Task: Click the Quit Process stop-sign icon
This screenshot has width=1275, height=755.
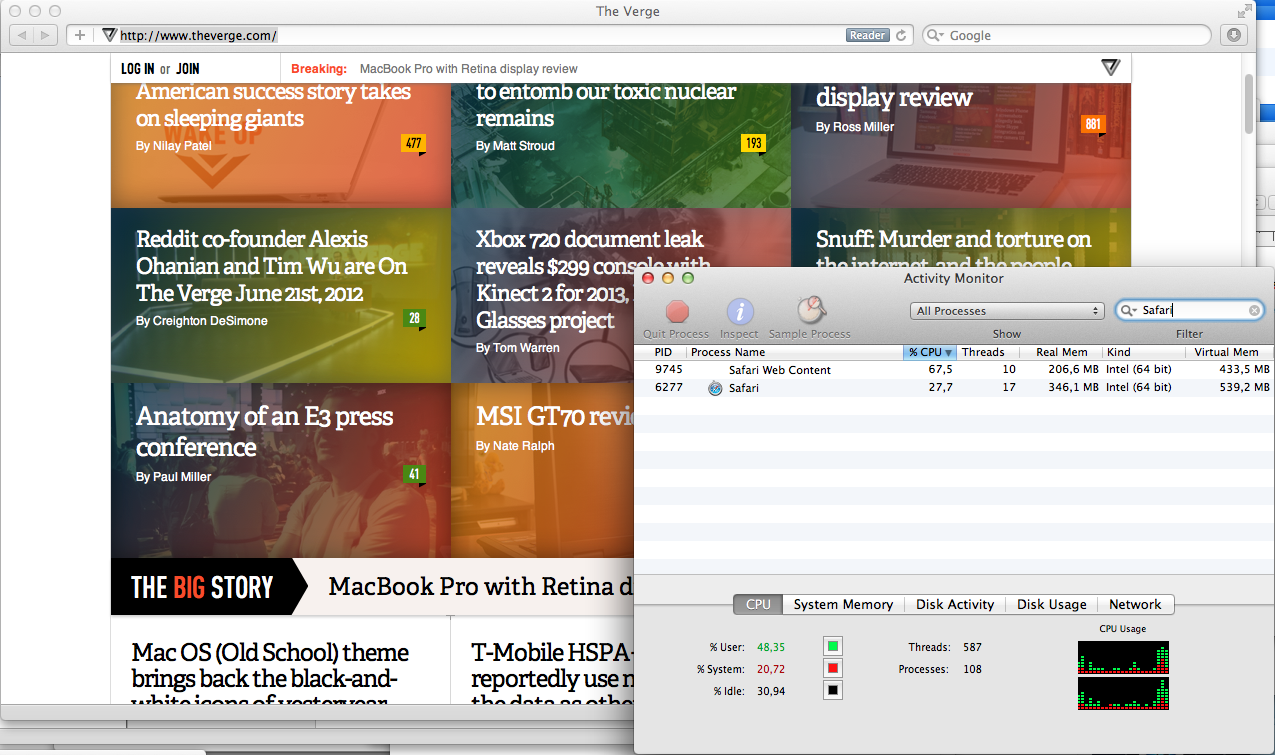Action: (x=677, y=311)
